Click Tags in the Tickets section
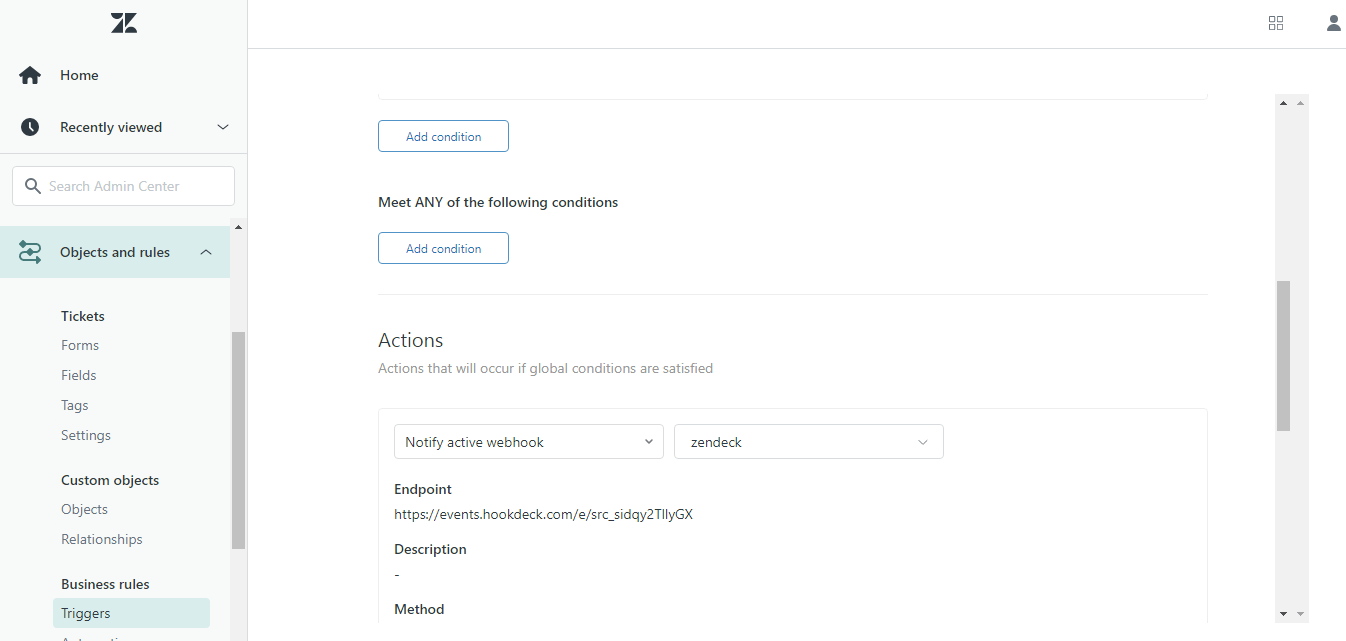 click(74, 405)
